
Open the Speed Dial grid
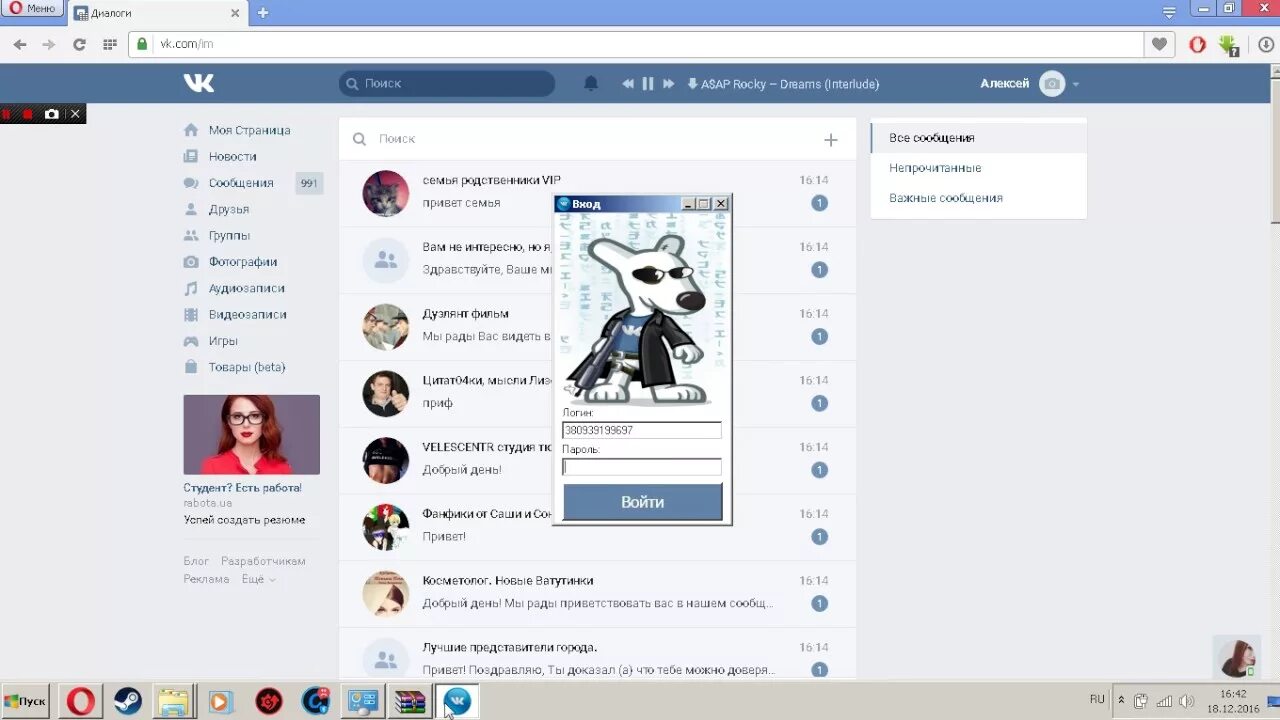click(110, 44)
